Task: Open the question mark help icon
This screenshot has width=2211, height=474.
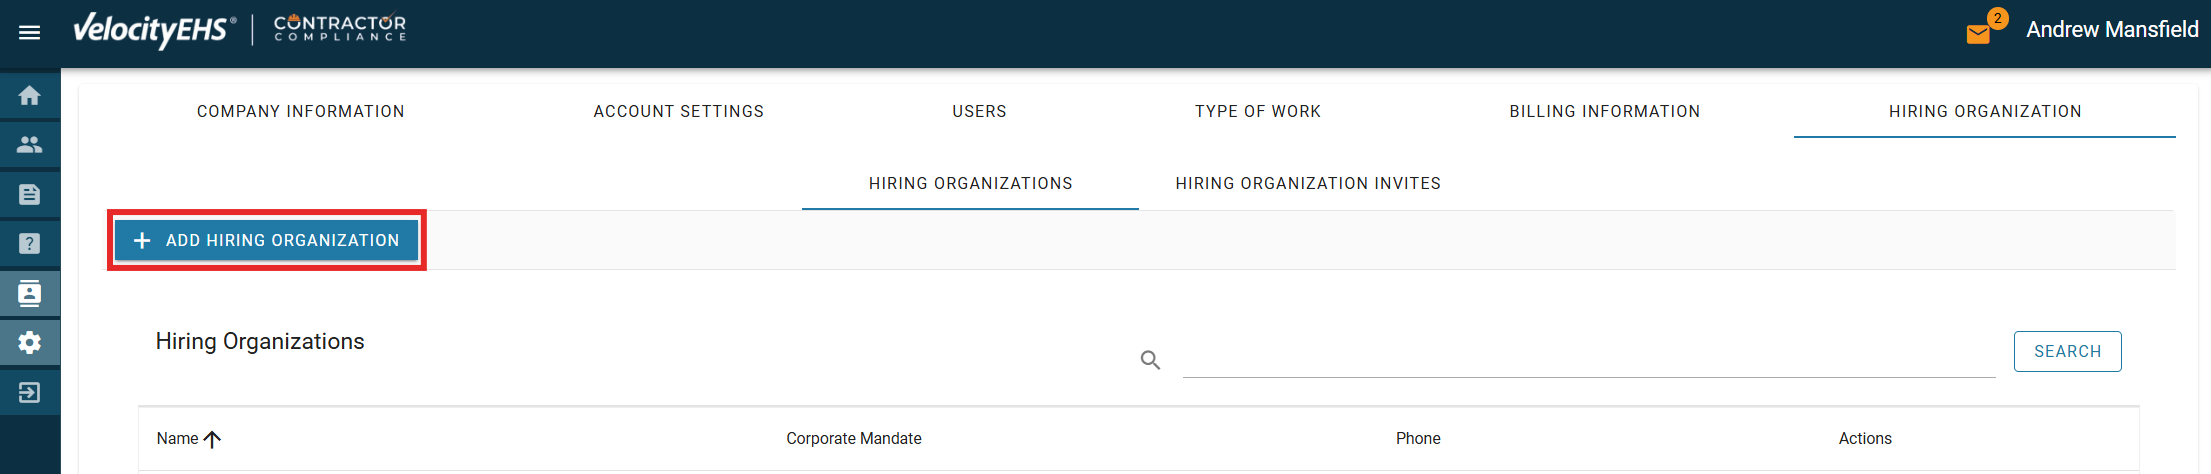Action: (x=30, y=243)
